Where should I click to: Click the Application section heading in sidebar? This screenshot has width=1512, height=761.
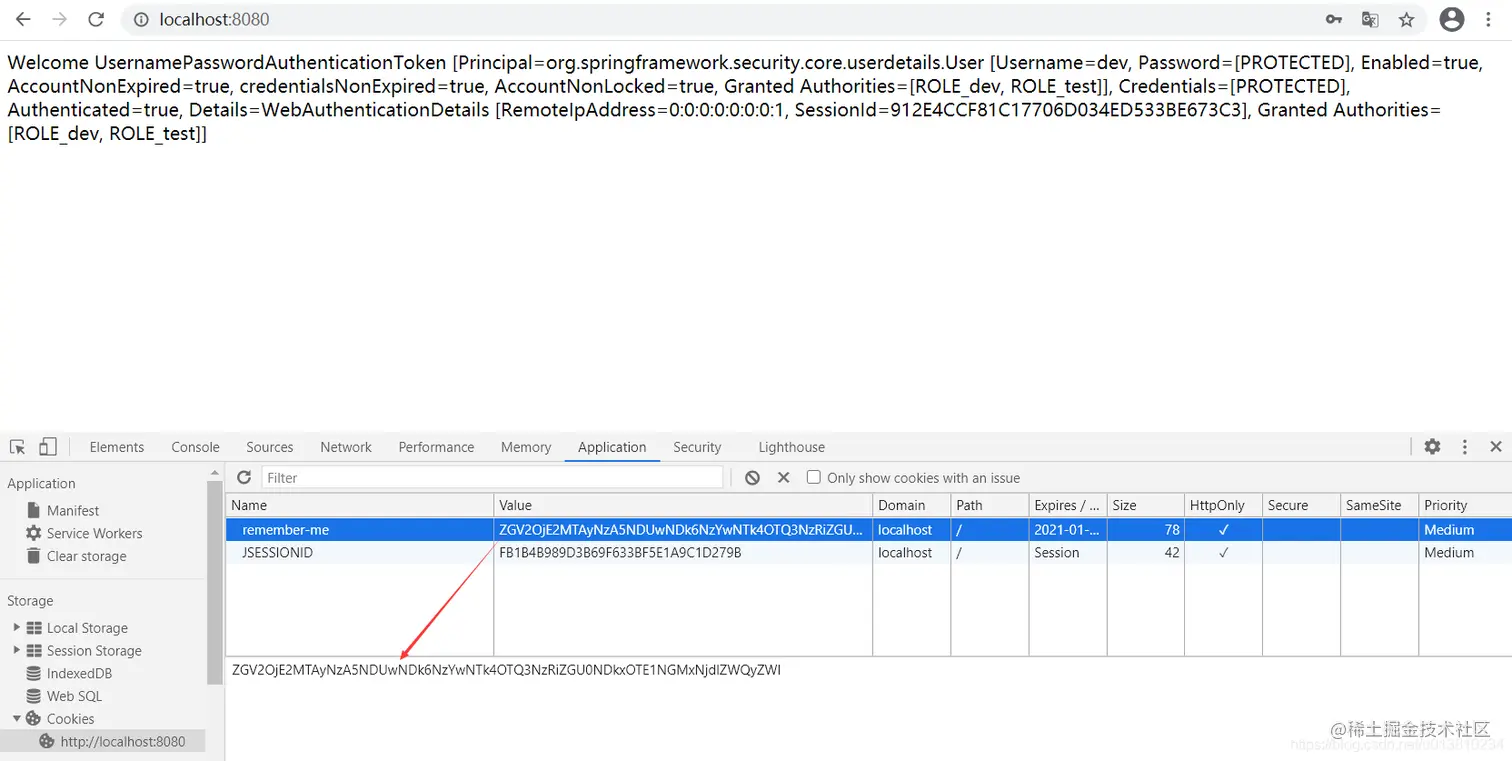41,483
